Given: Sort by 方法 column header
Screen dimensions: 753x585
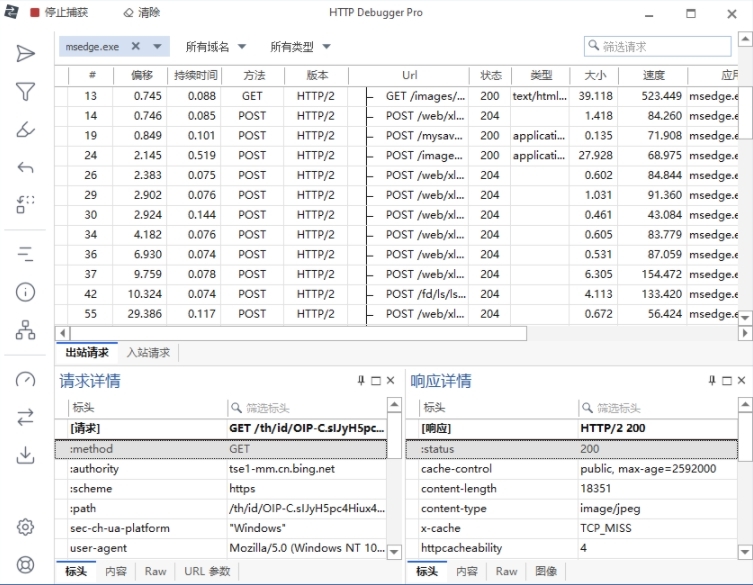Looking at the screenshot, I should coord(254,75).
